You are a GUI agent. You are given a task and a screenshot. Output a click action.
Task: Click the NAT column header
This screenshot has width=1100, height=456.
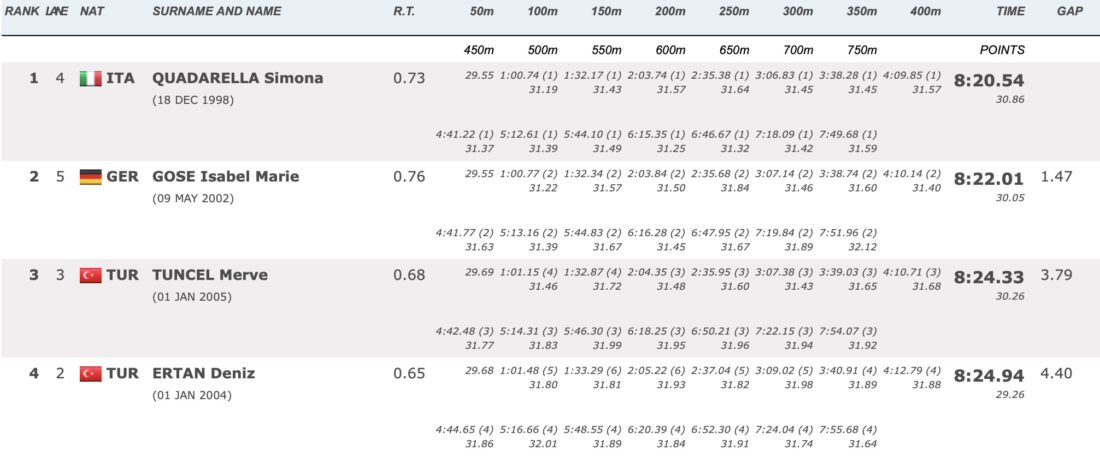pos(93,11)
